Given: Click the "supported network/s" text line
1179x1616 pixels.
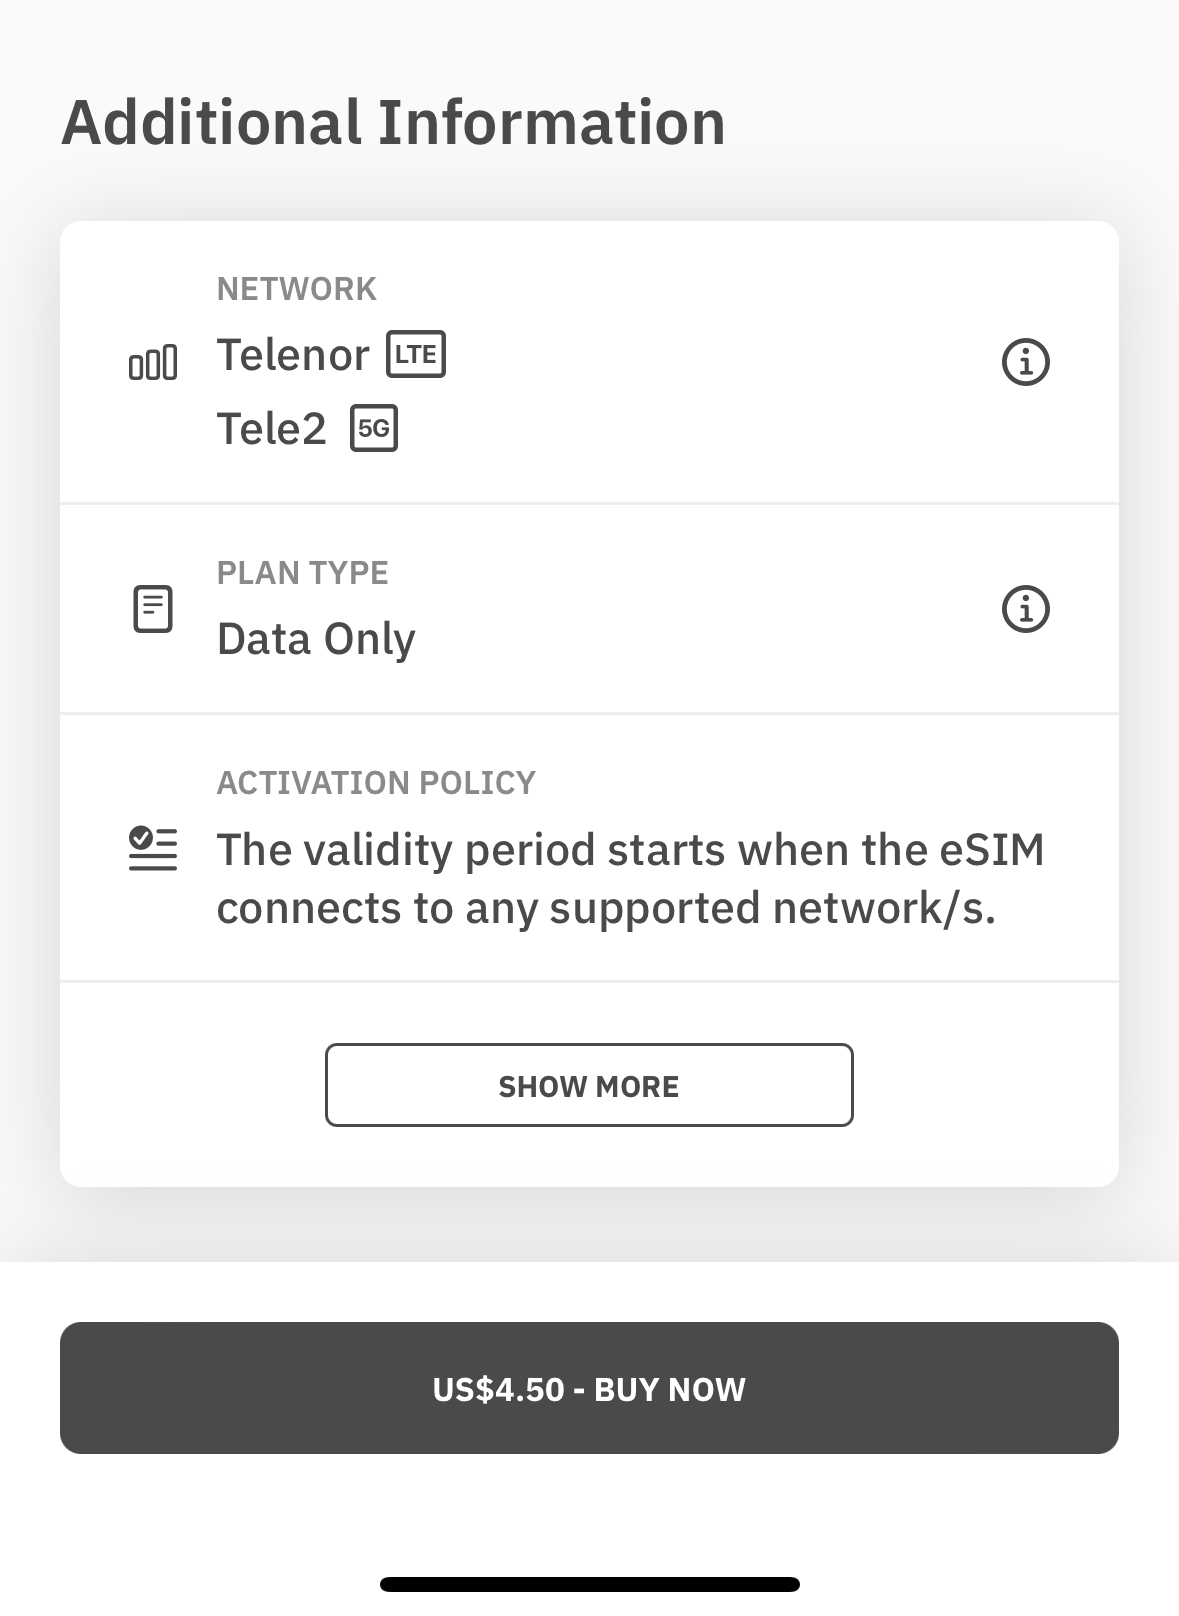Looking at the screenshot, I should click(x=772, y=909).
